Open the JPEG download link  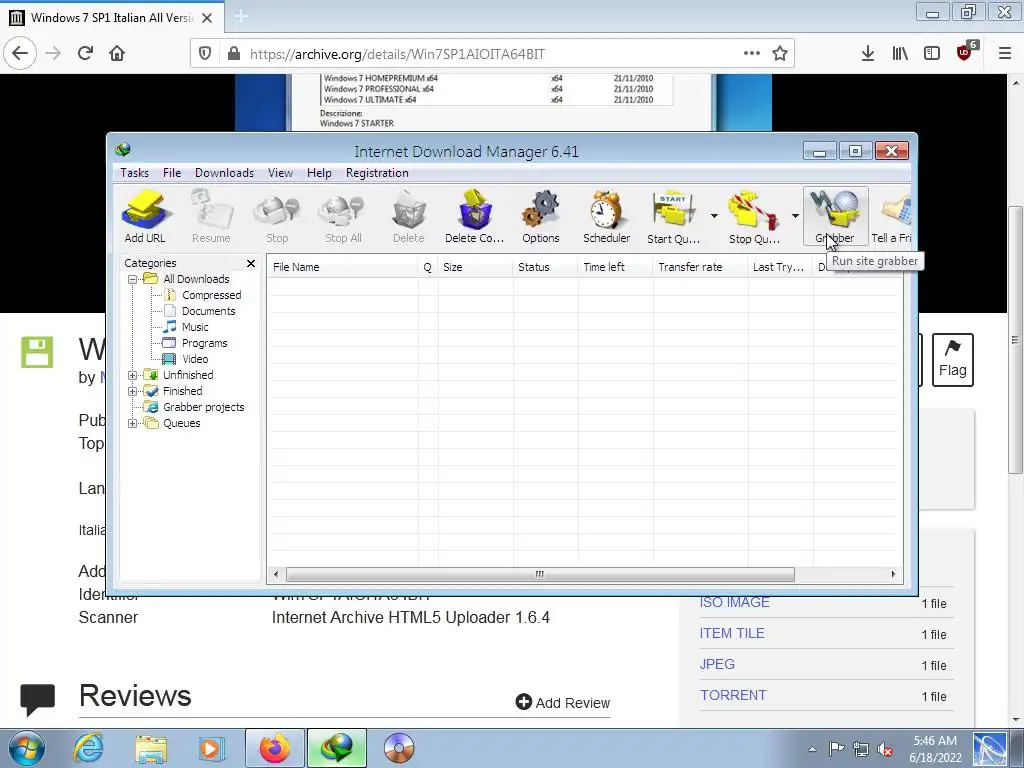(x=717, y=664)
